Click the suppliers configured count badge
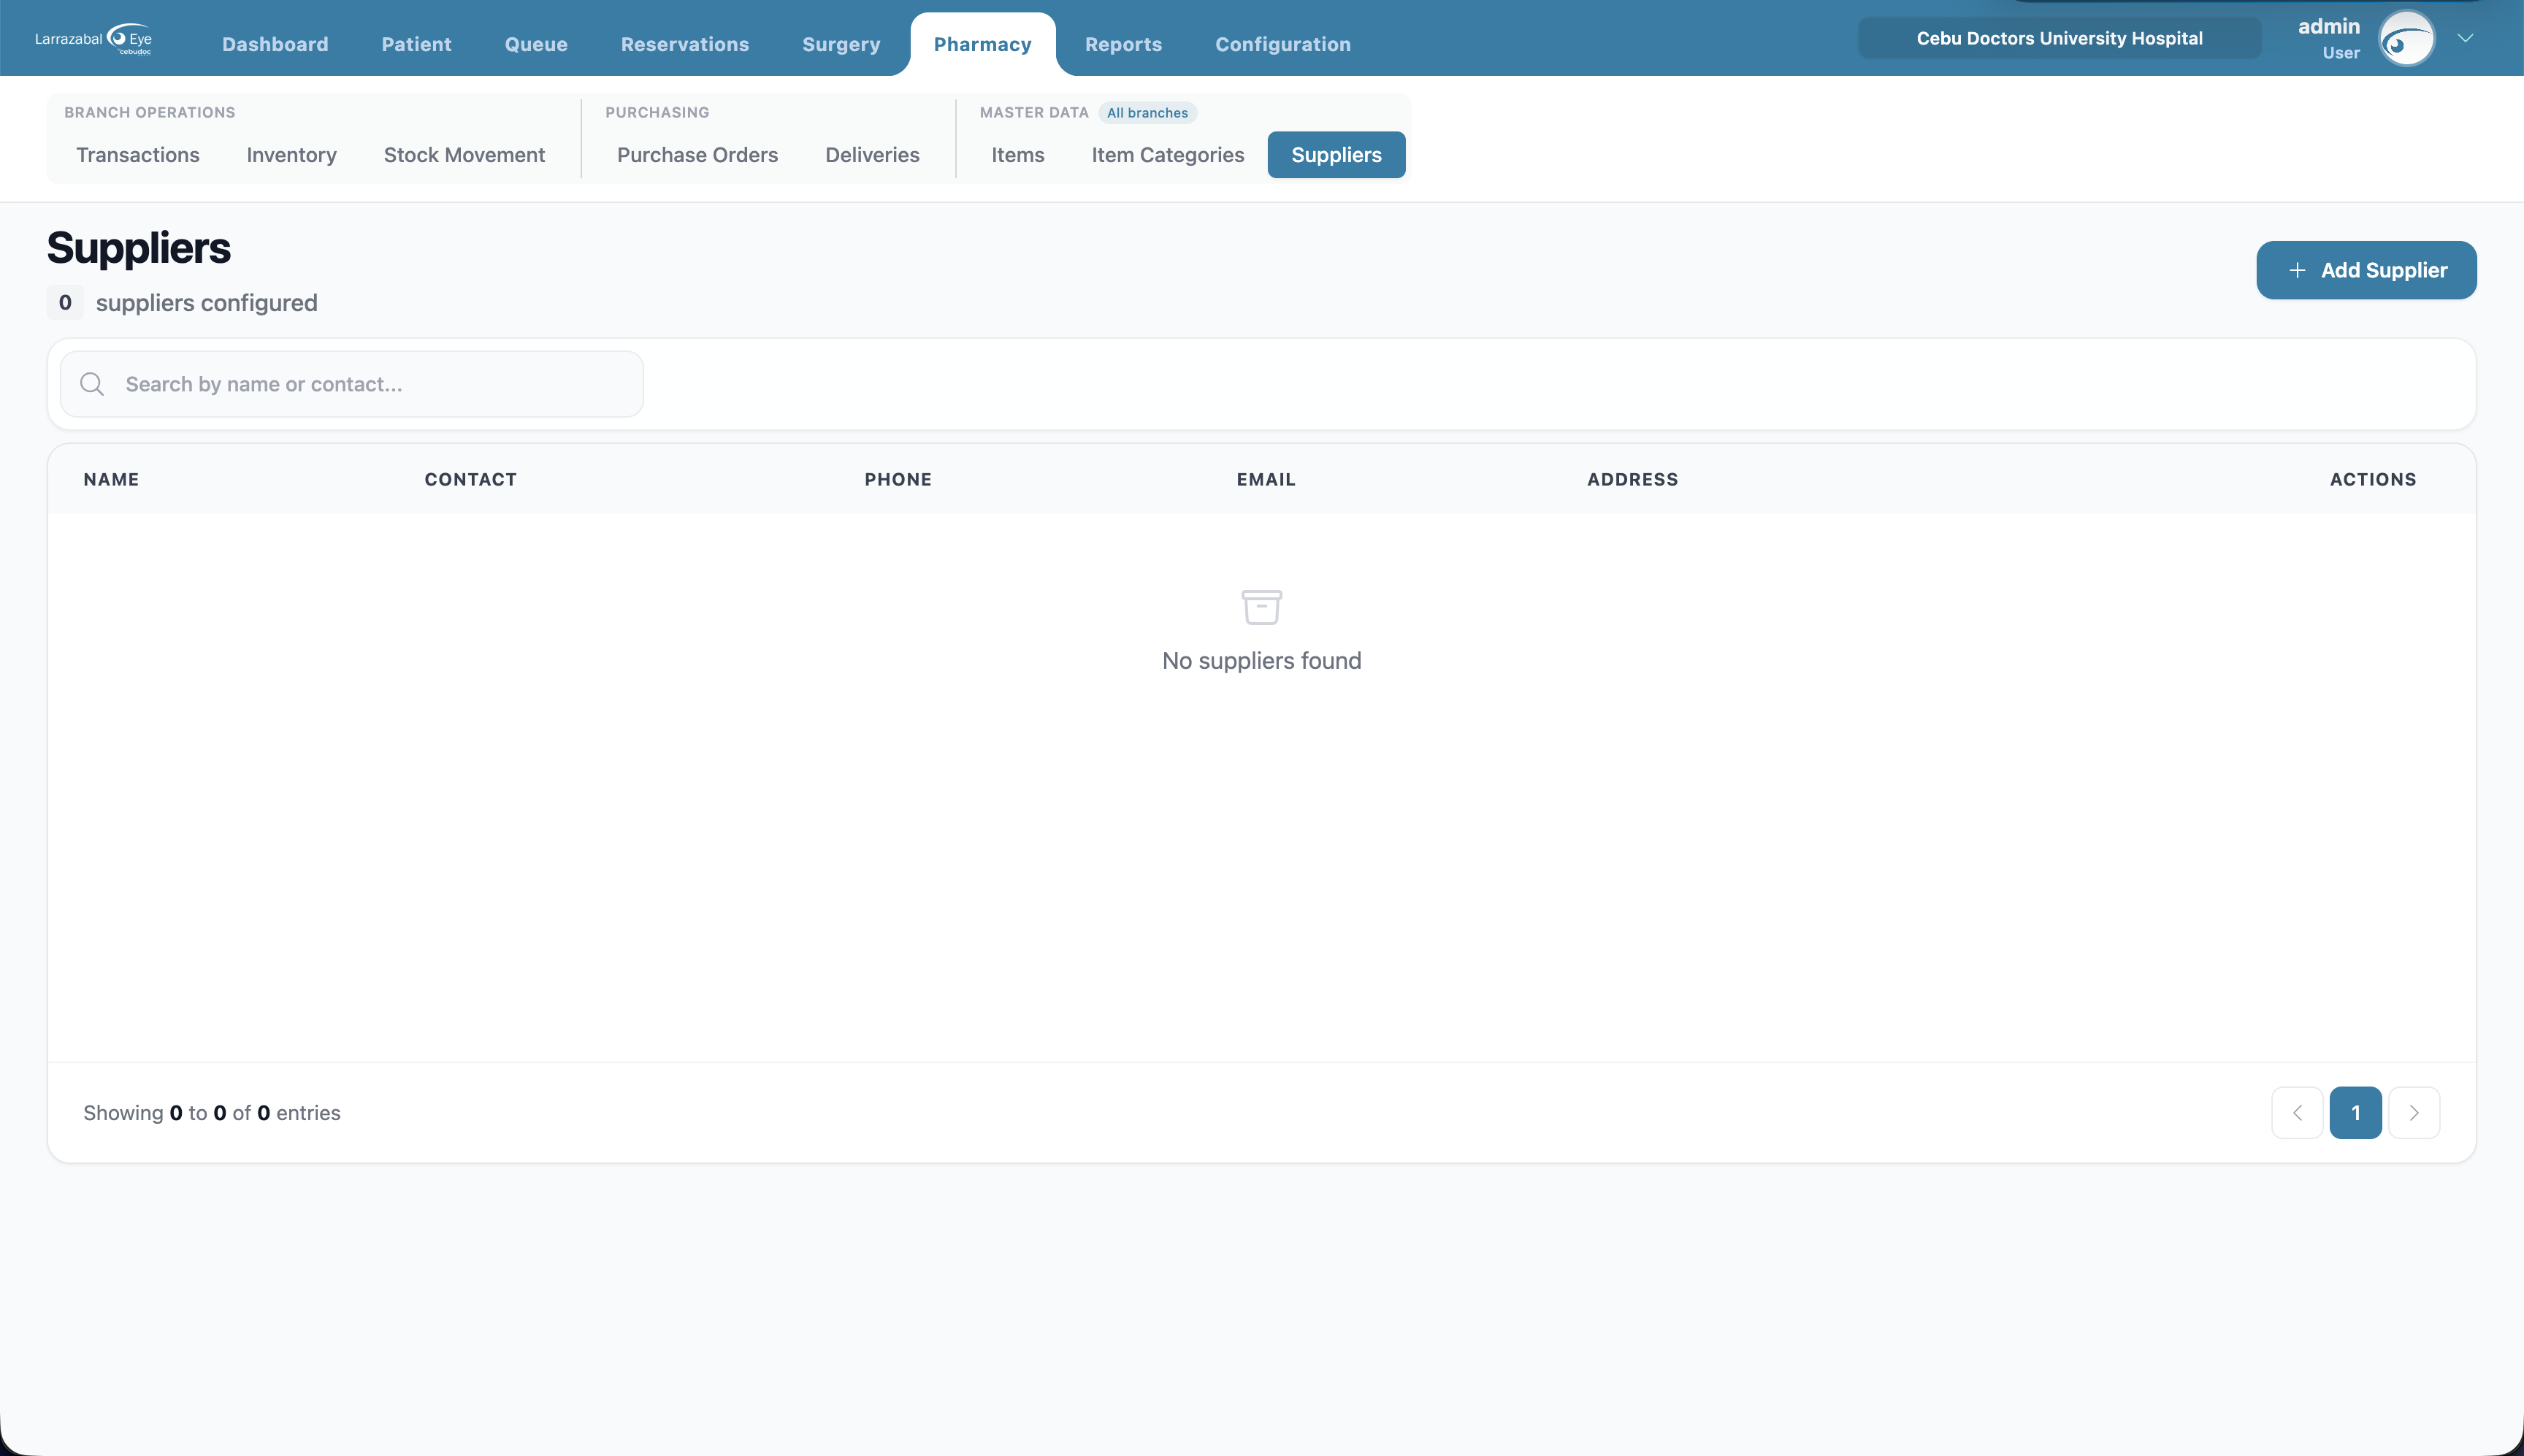This screenshot has height=1456, width=2524. (x=65, y=302)
